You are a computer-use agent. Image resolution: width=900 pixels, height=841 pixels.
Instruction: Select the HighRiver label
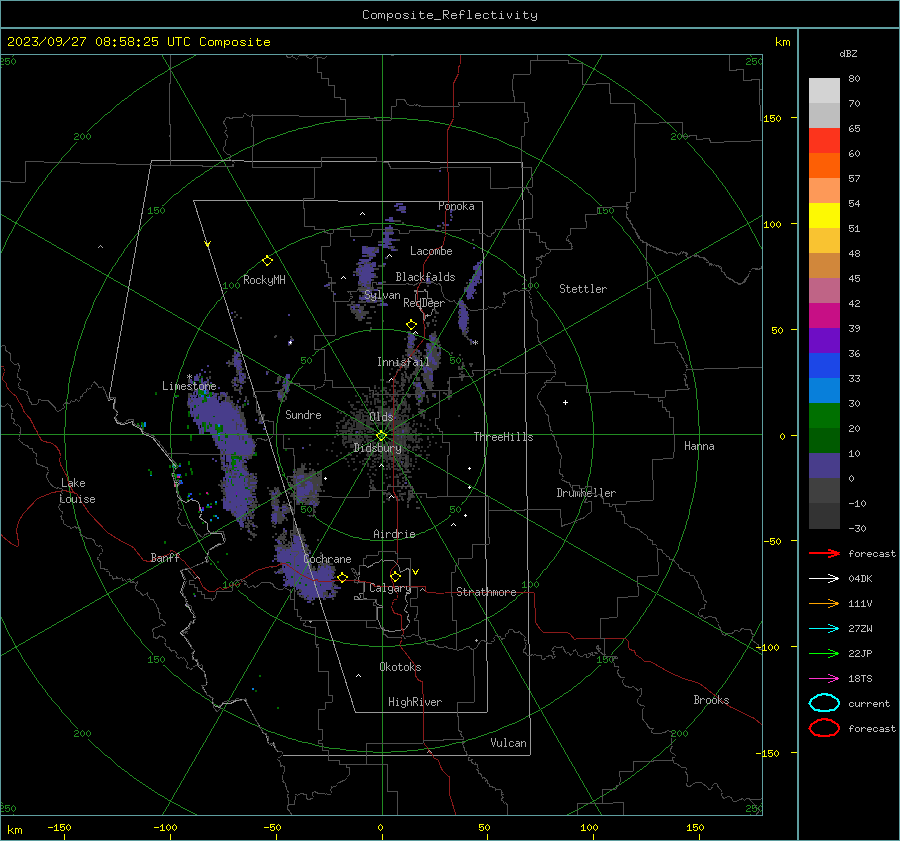point(415,702)
